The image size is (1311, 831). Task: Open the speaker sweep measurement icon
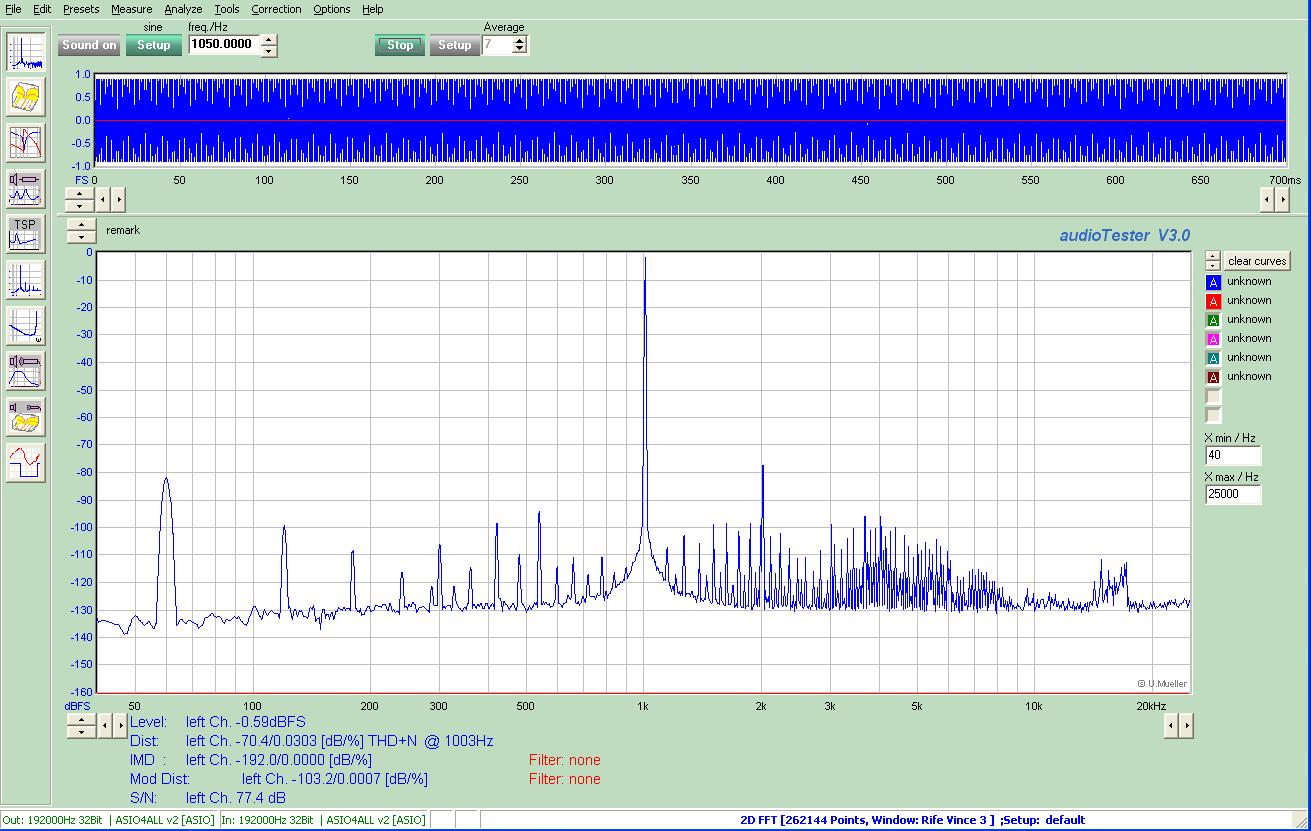click(x=26, y=188)
